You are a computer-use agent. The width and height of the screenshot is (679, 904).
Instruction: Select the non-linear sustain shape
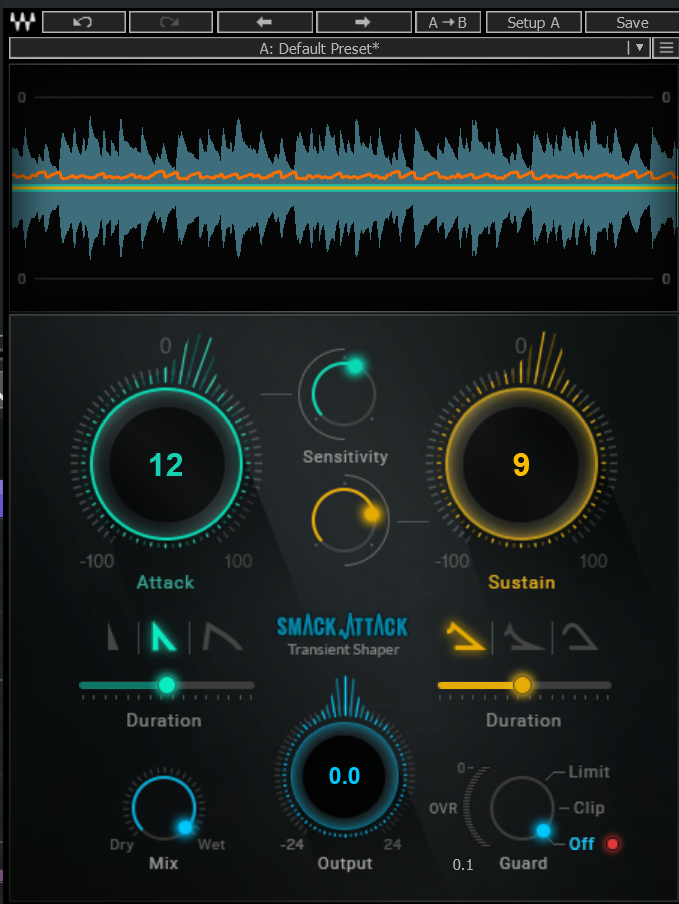523,637
